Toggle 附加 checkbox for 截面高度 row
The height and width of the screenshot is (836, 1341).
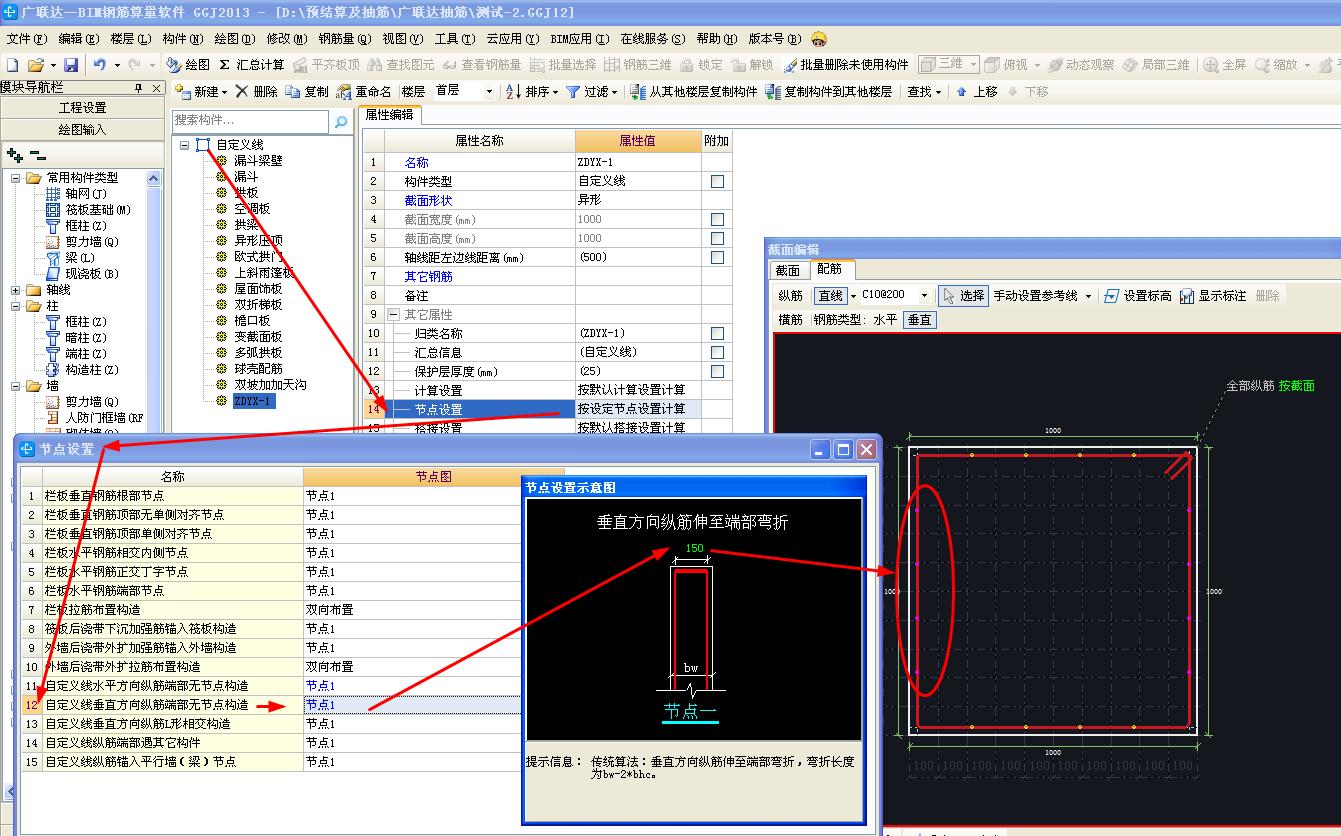tap(717, 239)
